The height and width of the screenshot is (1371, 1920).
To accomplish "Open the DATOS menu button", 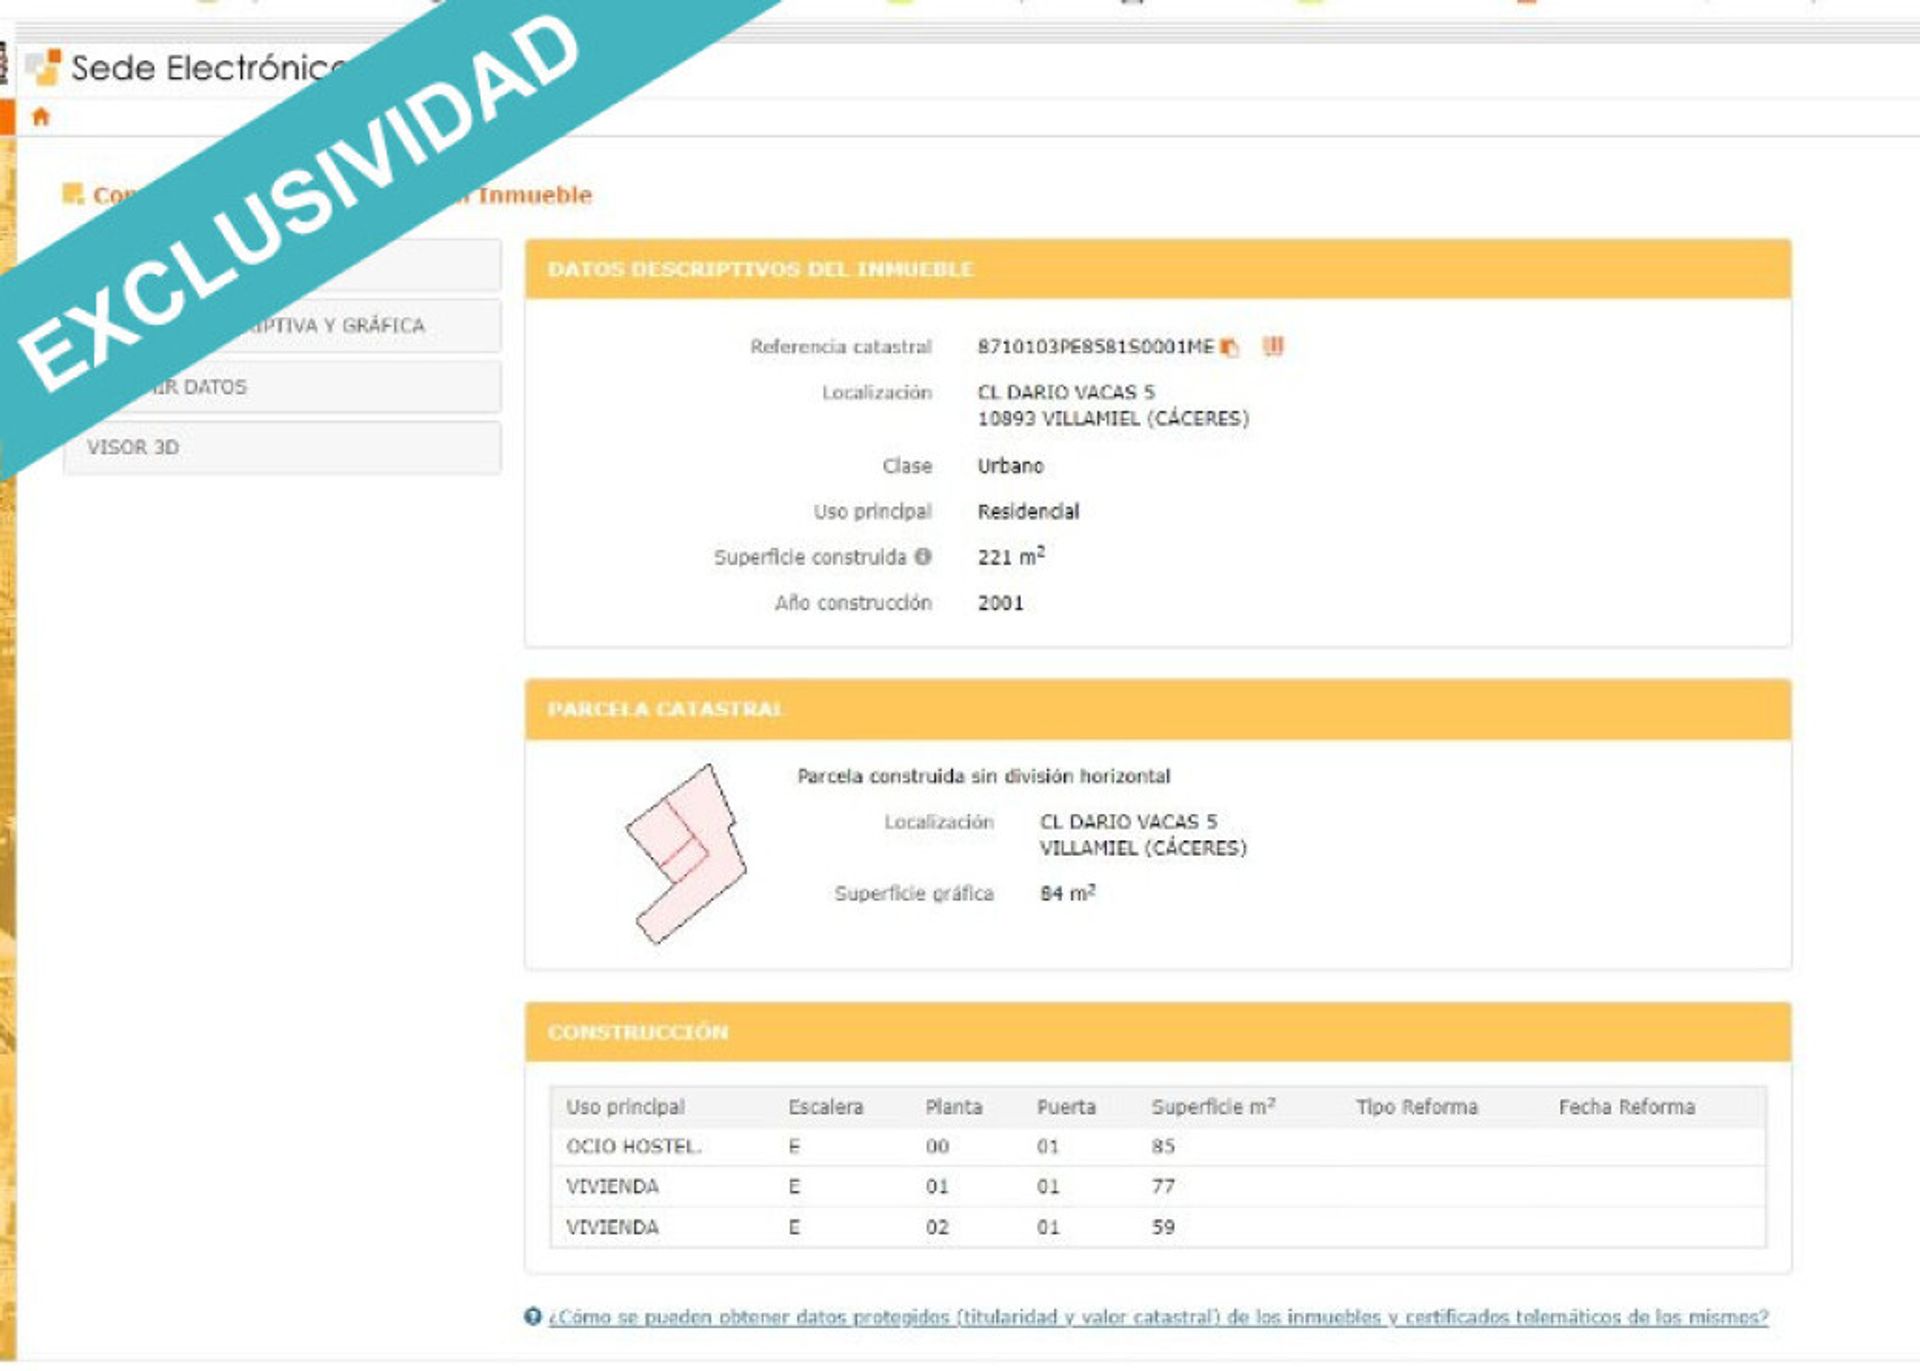I will (282, 387).
